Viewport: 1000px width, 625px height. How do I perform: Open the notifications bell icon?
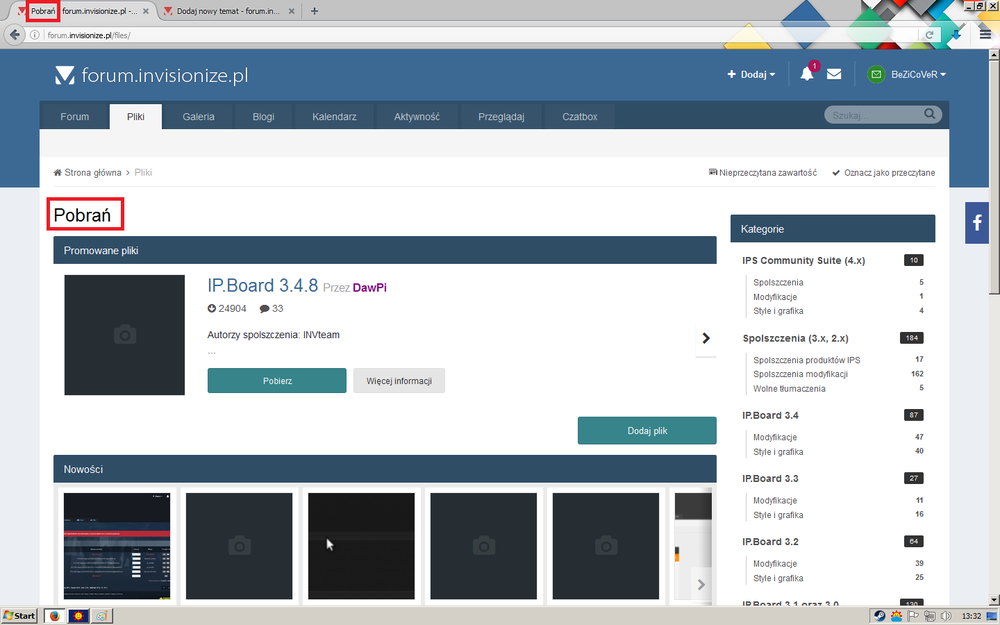point(807,74)
